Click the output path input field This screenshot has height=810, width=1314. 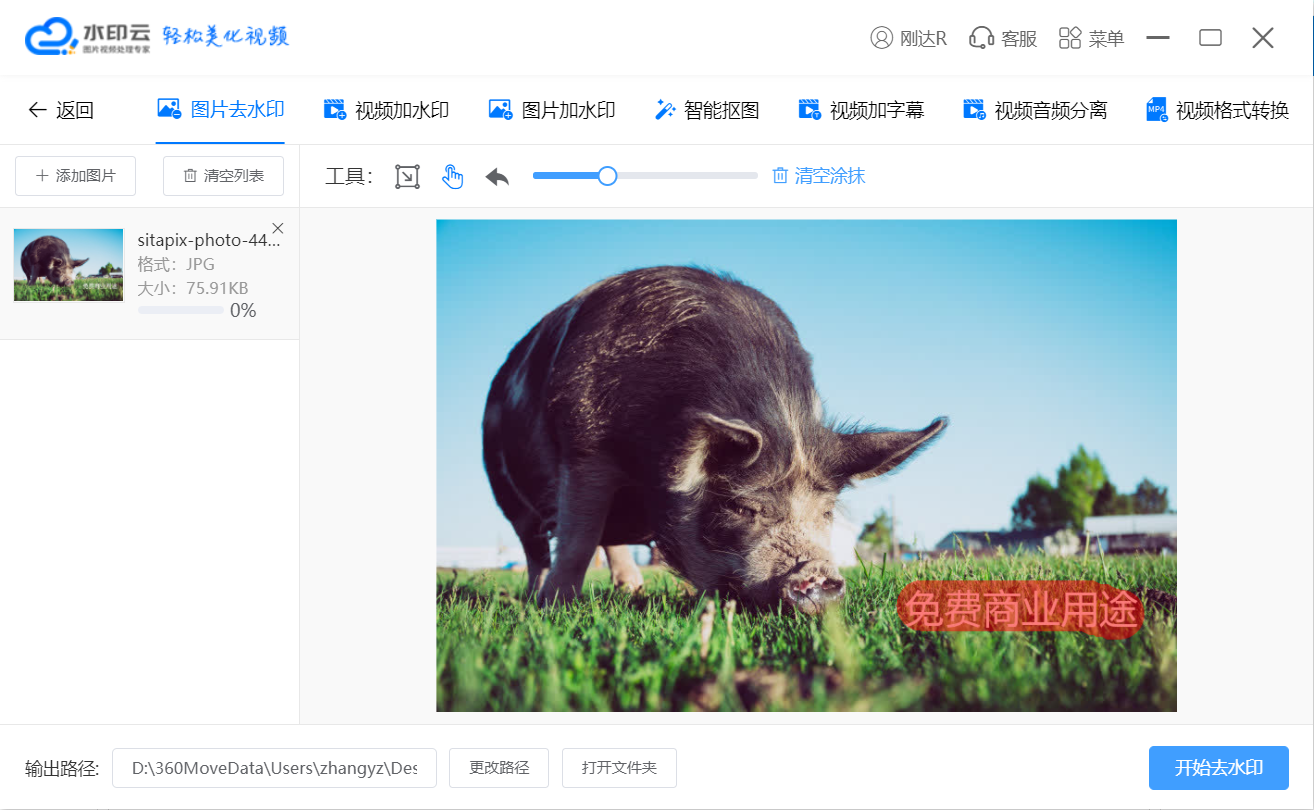(274, 768)
